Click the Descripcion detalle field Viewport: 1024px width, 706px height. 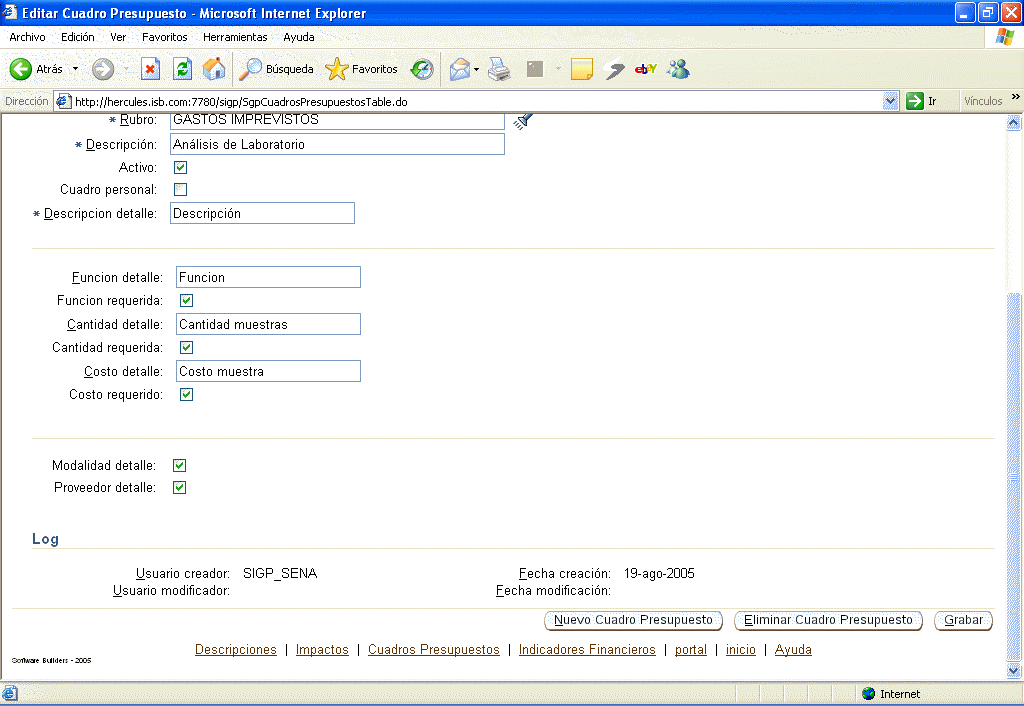tap(263, 214)
